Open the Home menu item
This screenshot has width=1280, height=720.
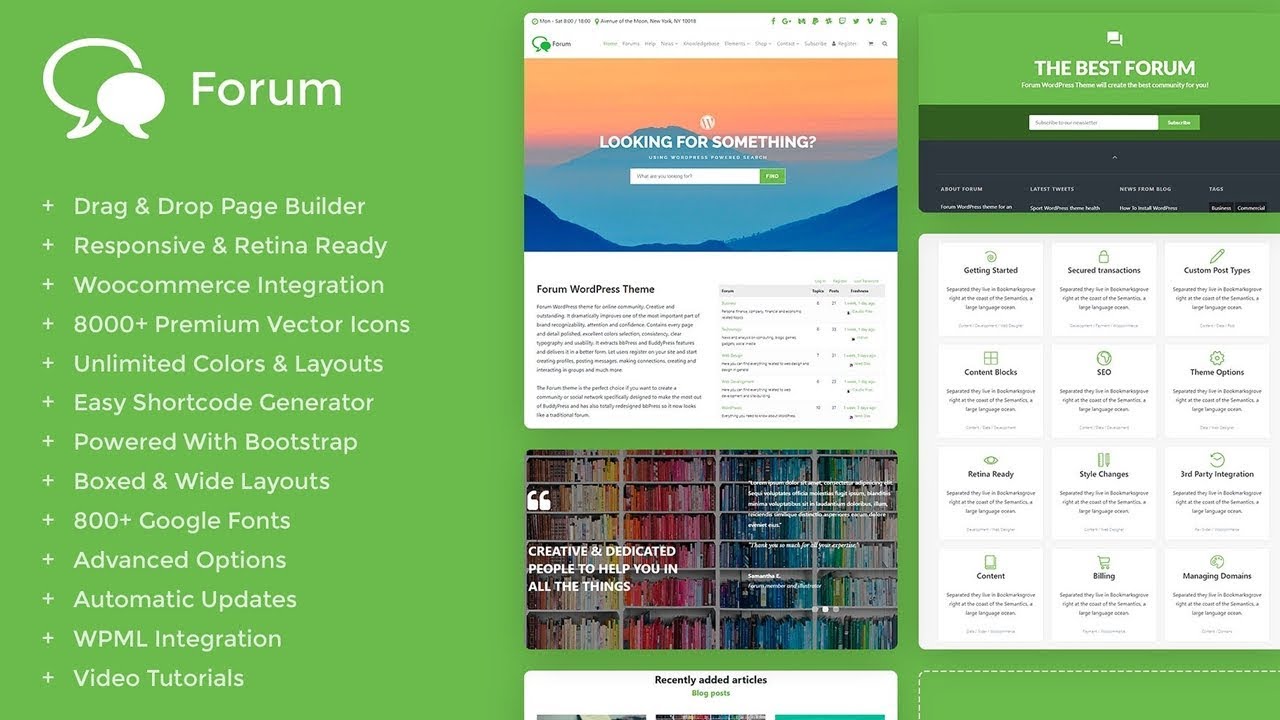[x=610, y=44]
